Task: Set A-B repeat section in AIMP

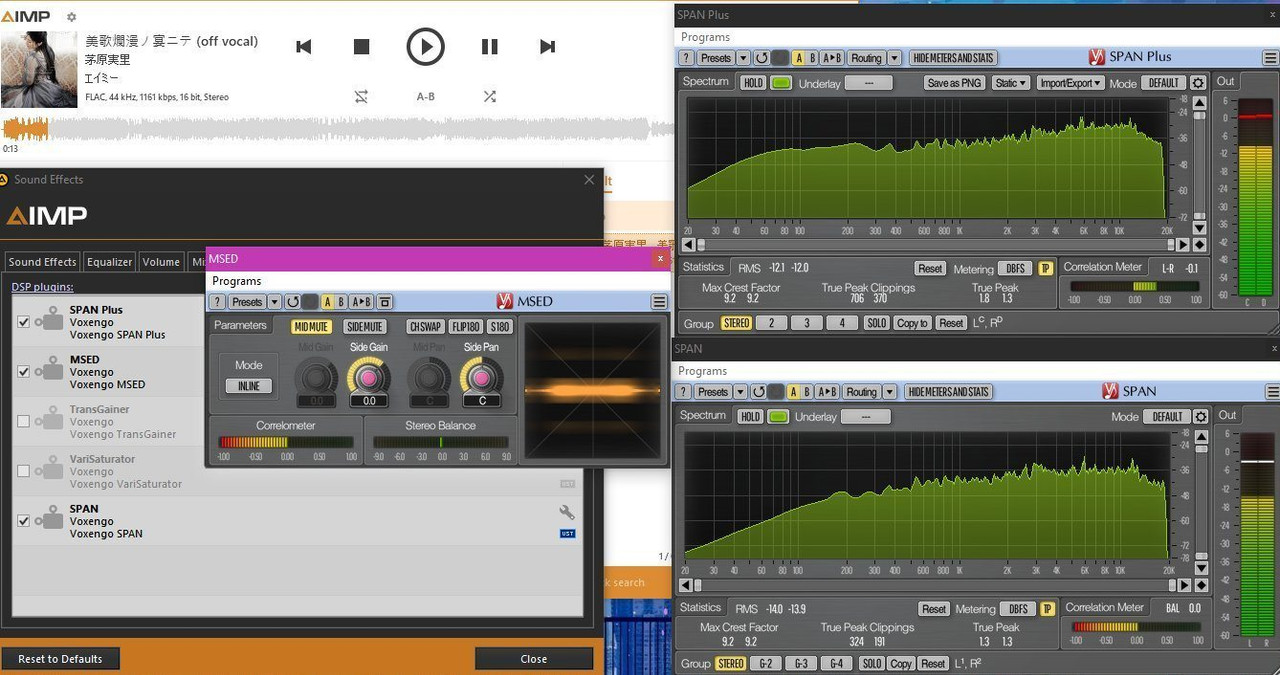Action: [425, 97]
